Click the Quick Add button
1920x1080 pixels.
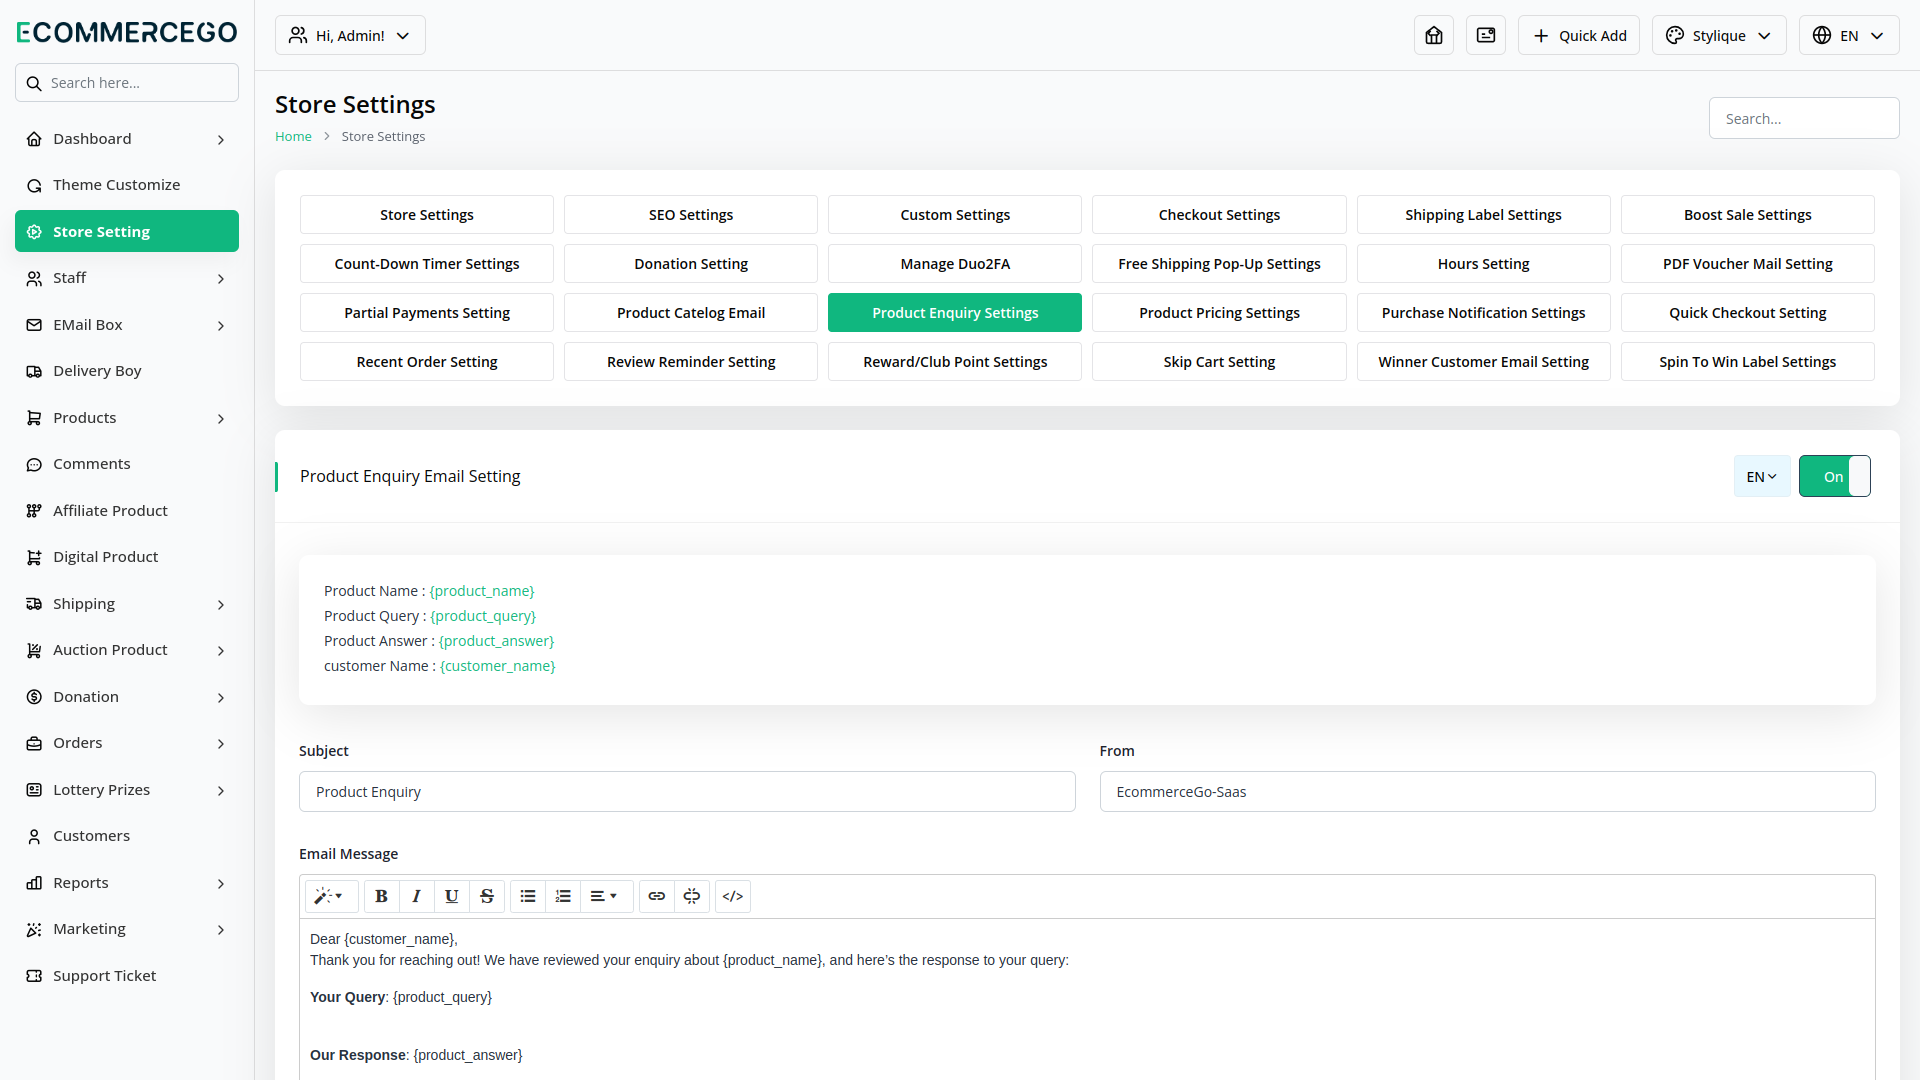(x=1579, y=35)
